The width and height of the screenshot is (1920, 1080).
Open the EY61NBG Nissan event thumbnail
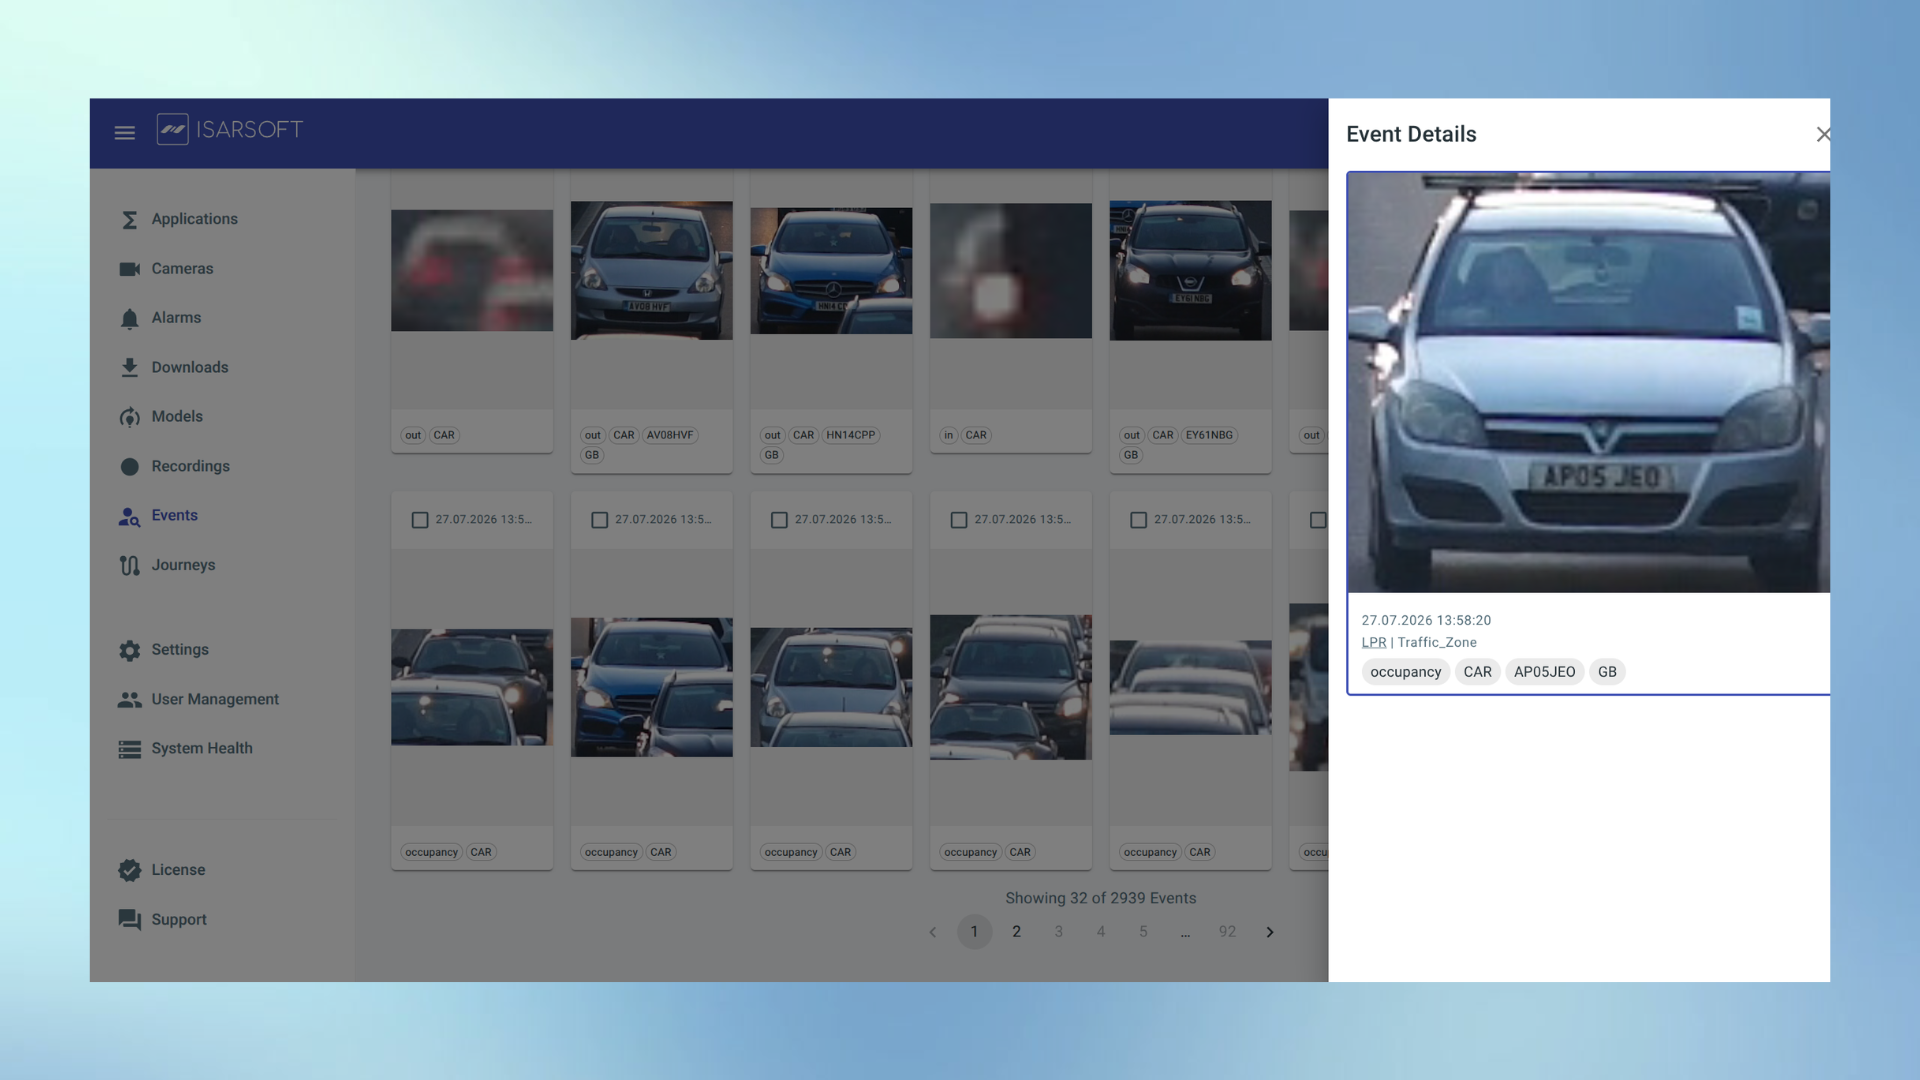point(1190,271)
